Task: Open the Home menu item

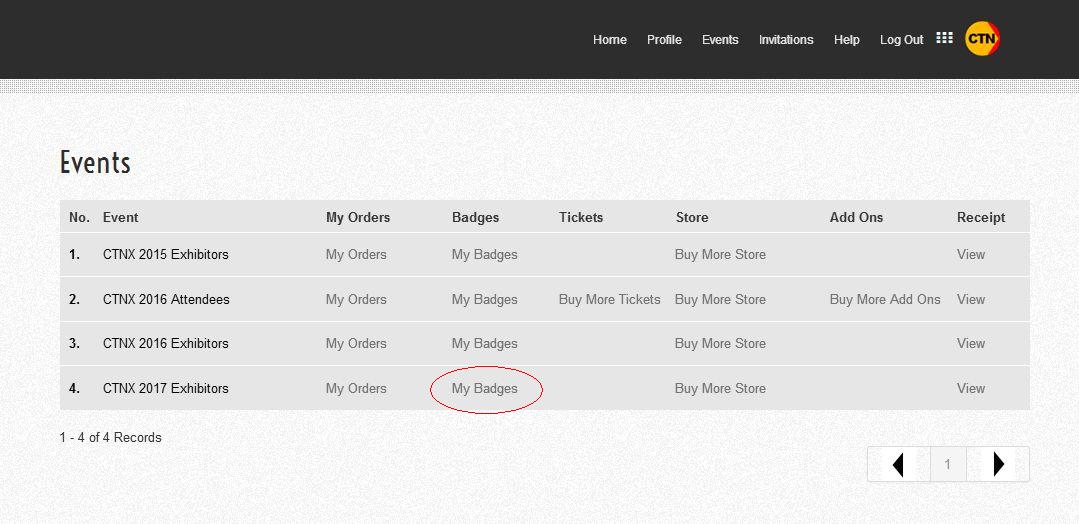Action: pyautogui.click(x=609, y=40)
